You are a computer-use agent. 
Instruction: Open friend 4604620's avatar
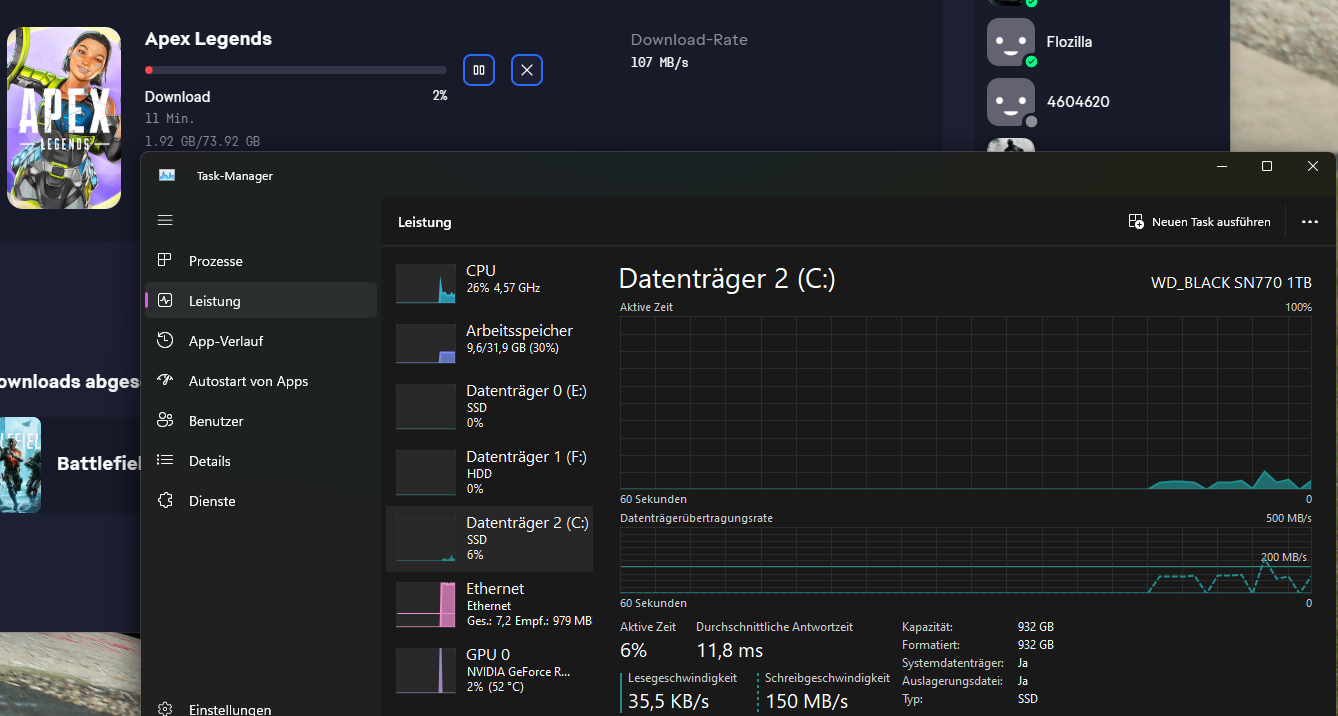[x=1011, y=102]
